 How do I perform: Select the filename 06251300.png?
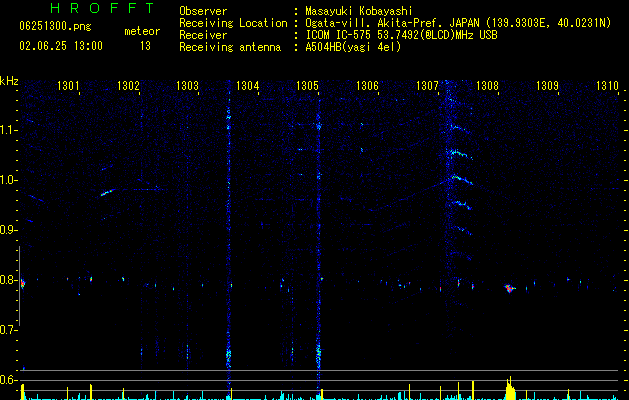[x=55, y=27]
